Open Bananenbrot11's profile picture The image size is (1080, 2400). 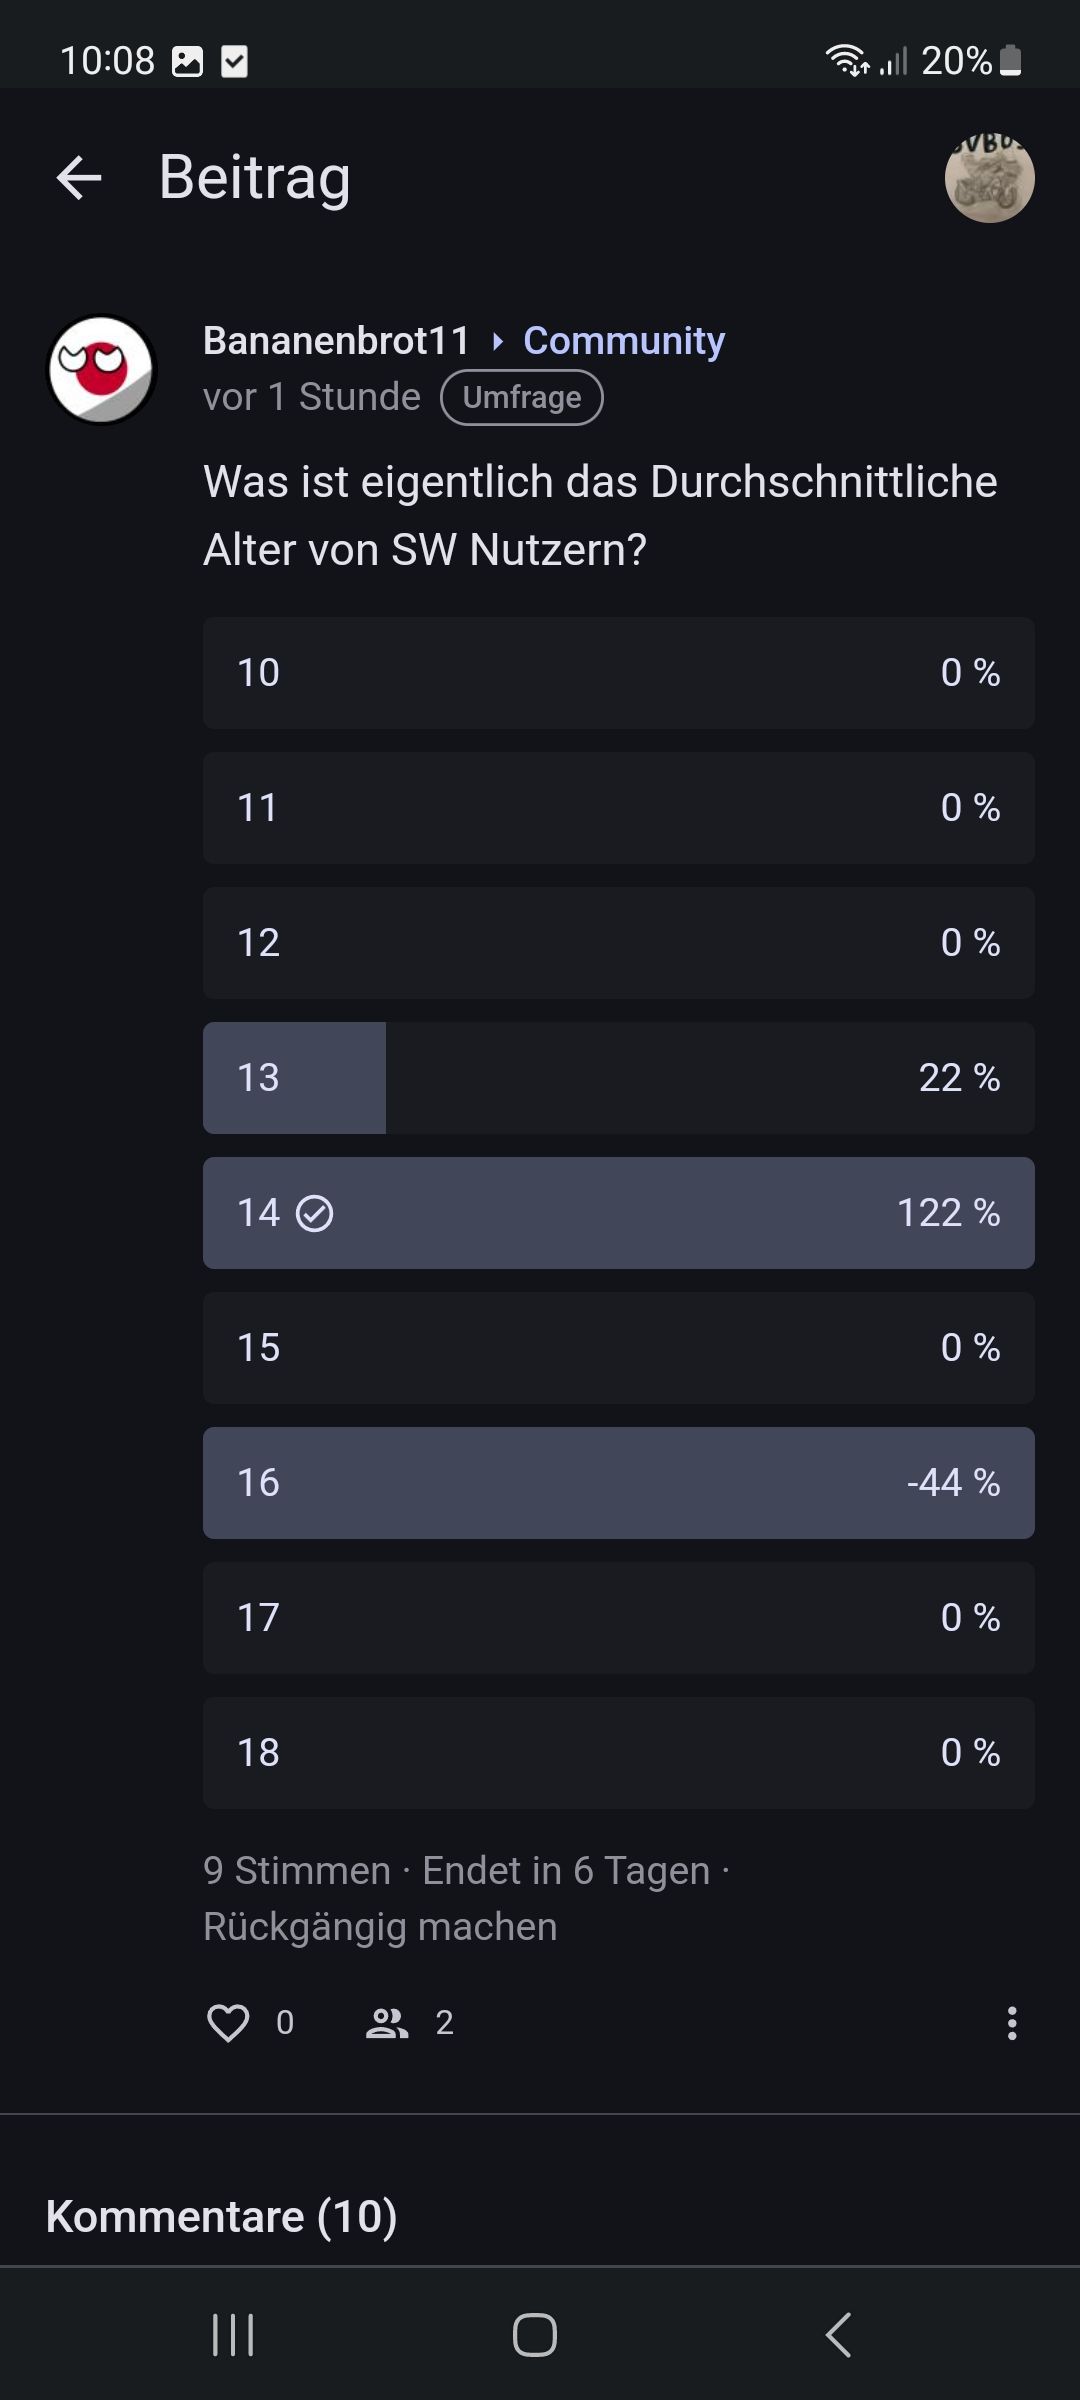[101, 370]
